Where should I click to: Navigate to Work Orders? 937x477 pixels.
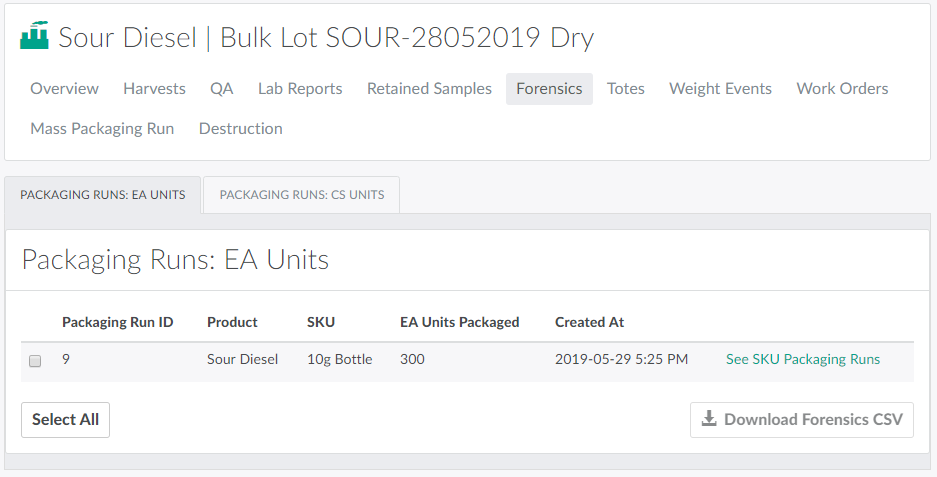[x=842, y=89]
